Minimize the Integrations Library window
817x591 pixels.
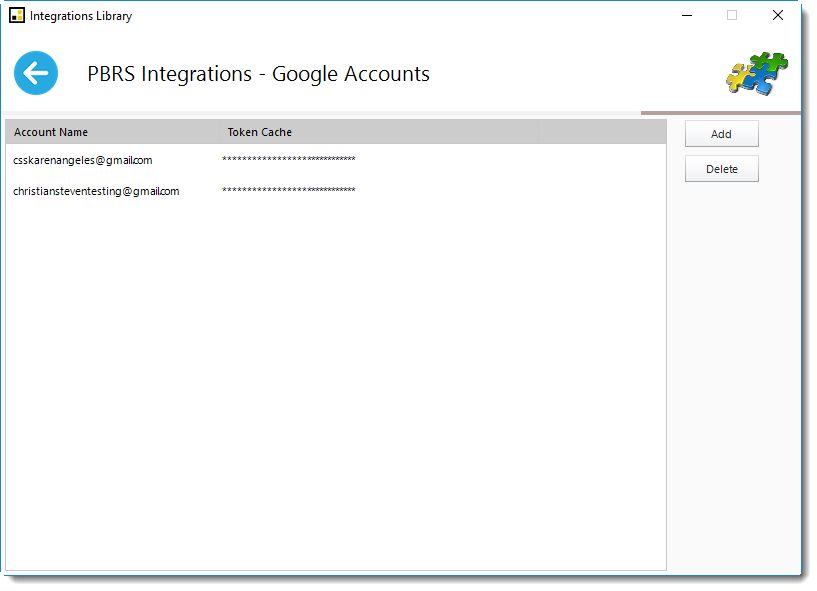[x=687, y=16]
